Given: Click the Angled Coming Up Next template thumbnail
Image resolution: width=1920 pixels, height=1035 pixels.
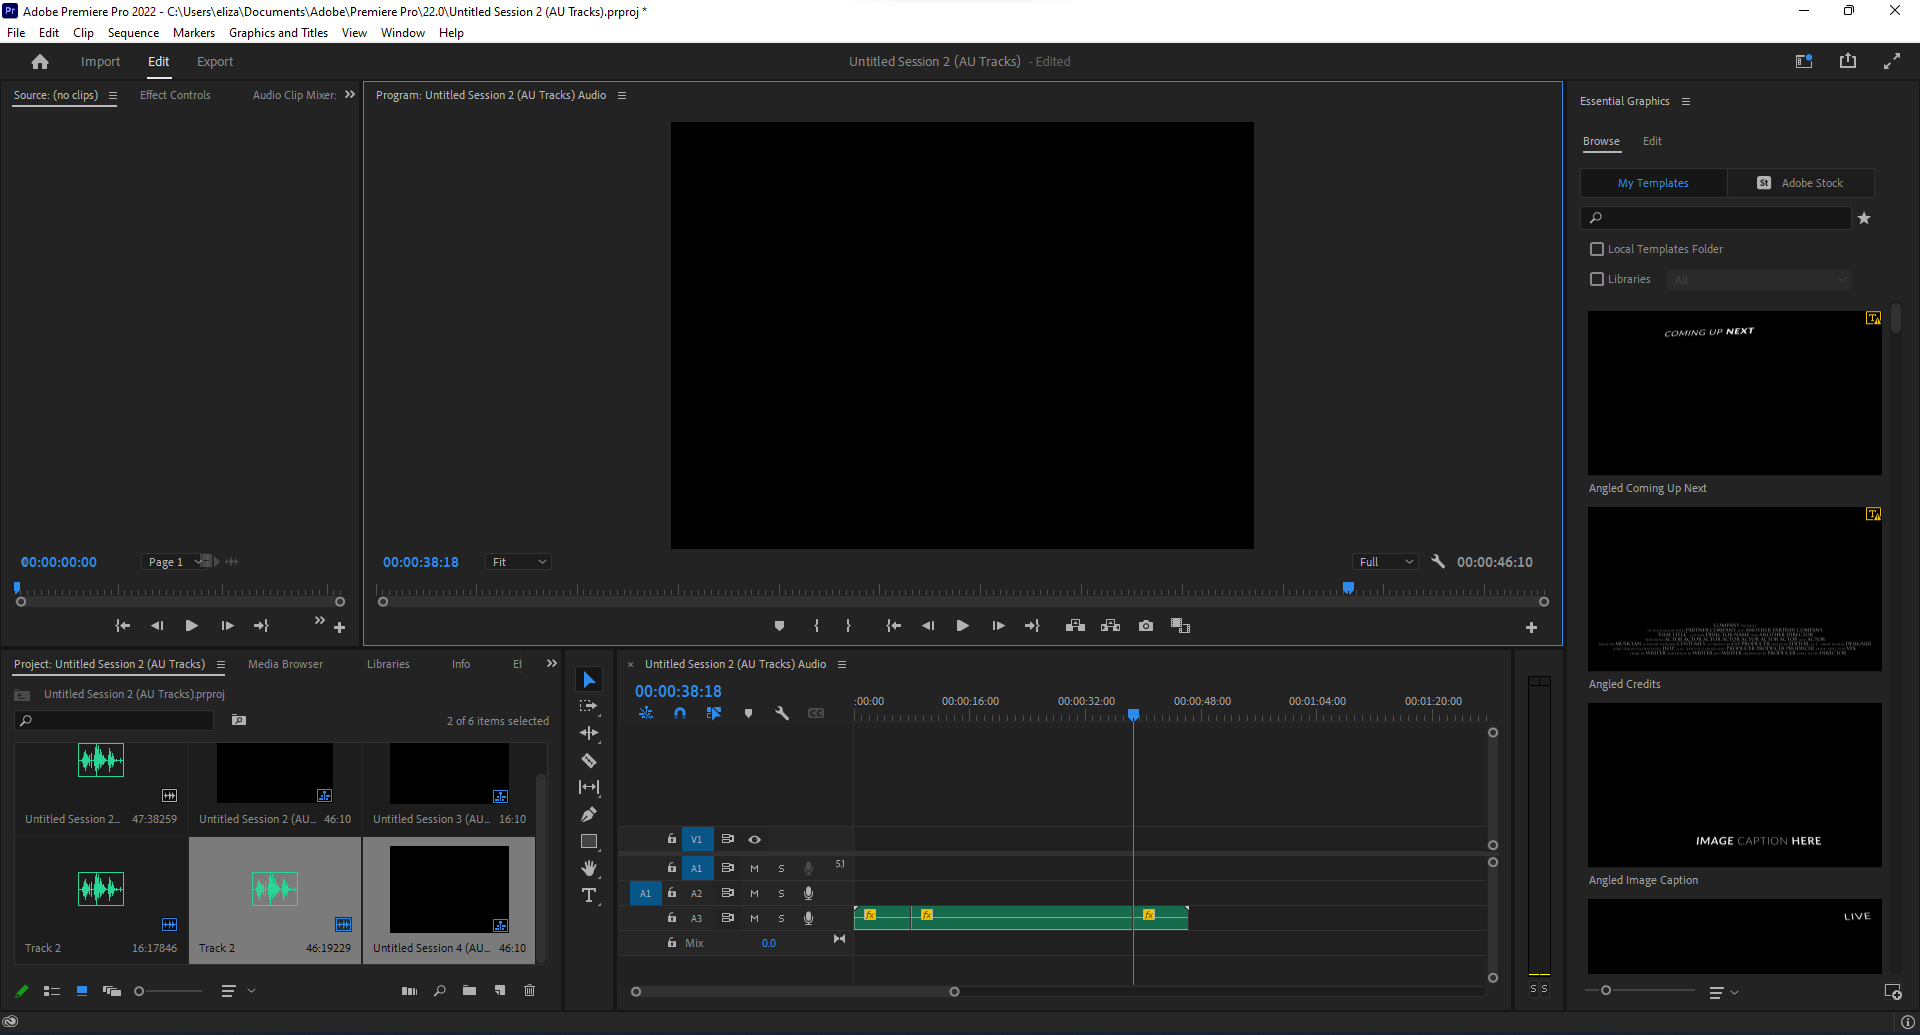Looking at the screenshot, I should click(x=1734, y=393).
